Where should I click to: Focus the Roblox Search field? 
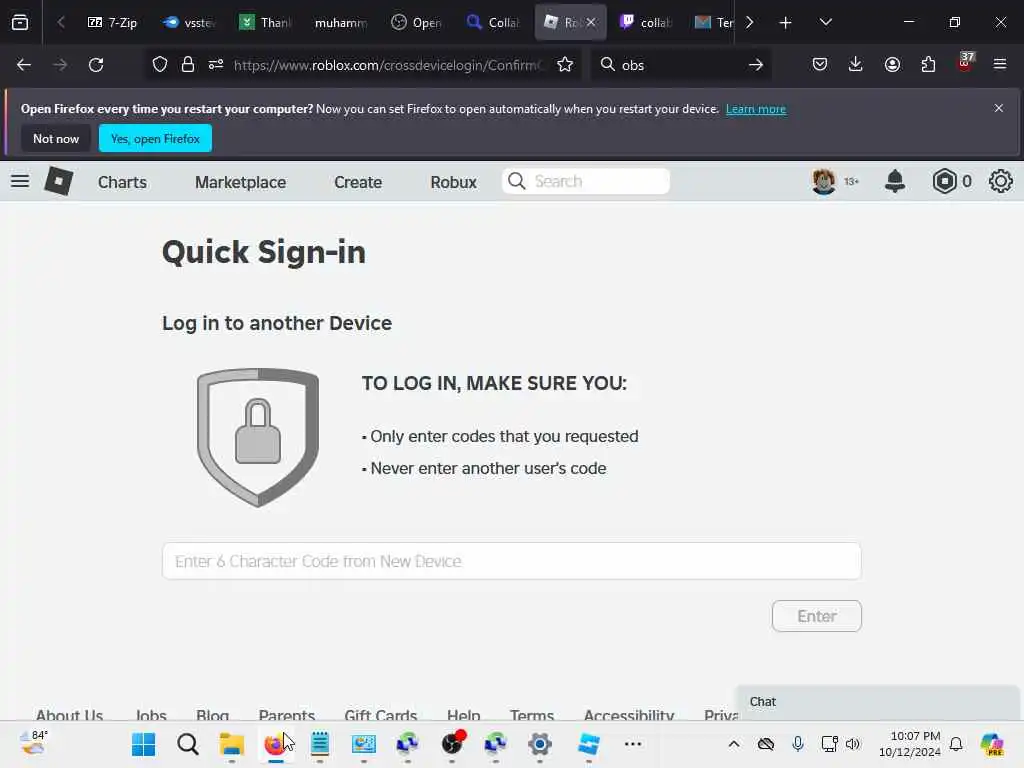pos(586,181)
